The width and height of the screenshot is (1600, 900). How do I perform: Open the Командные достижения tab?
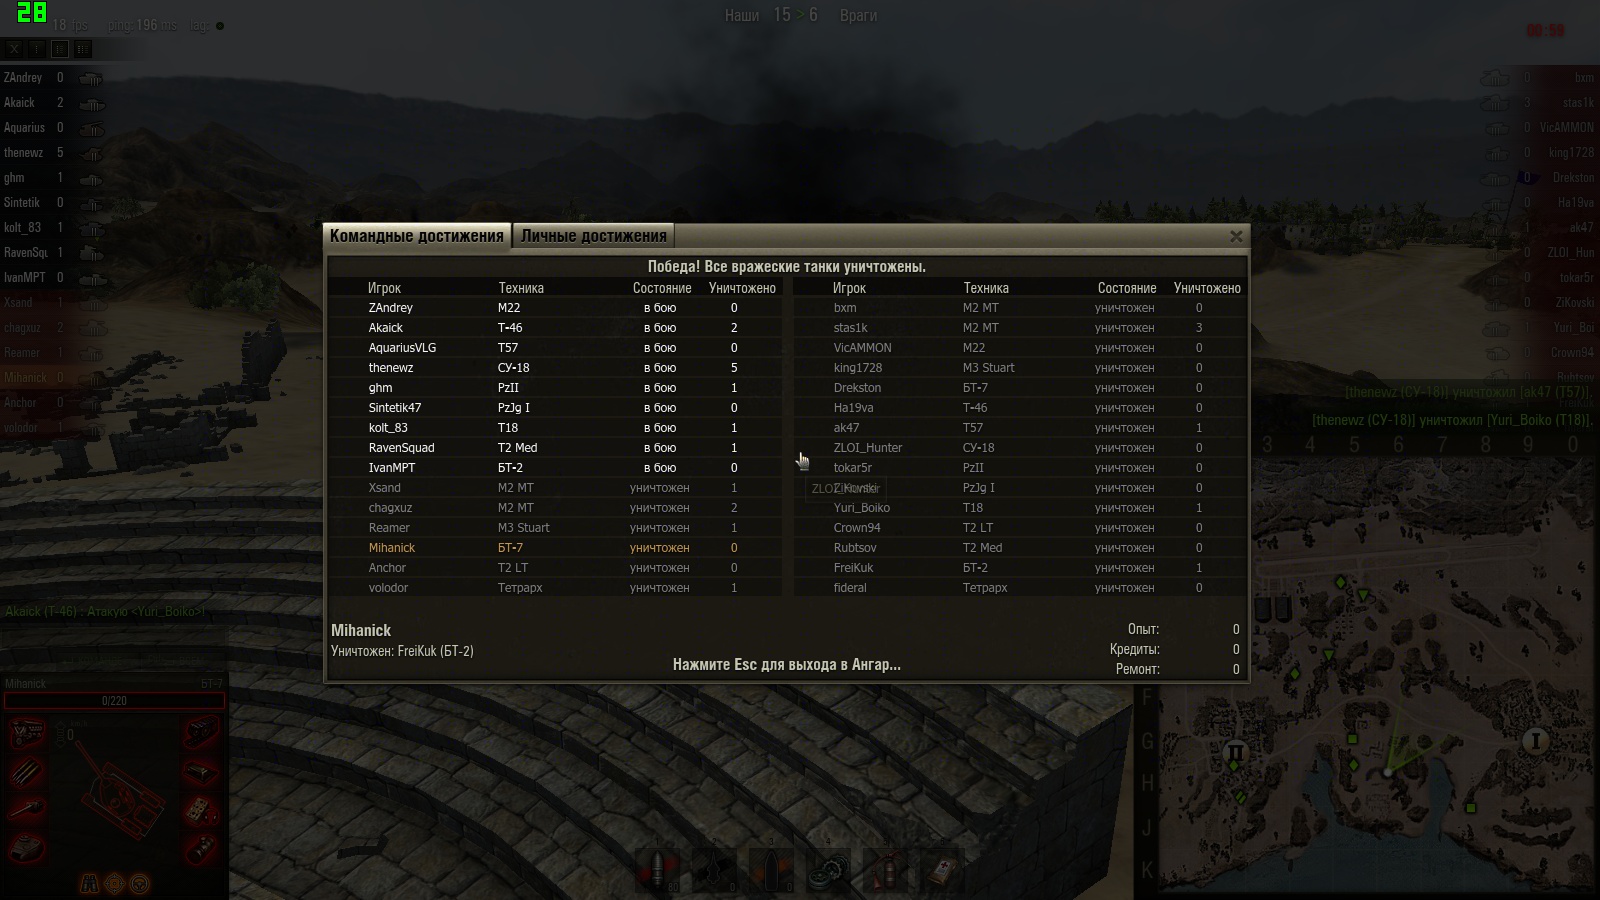tap(417, 236)
